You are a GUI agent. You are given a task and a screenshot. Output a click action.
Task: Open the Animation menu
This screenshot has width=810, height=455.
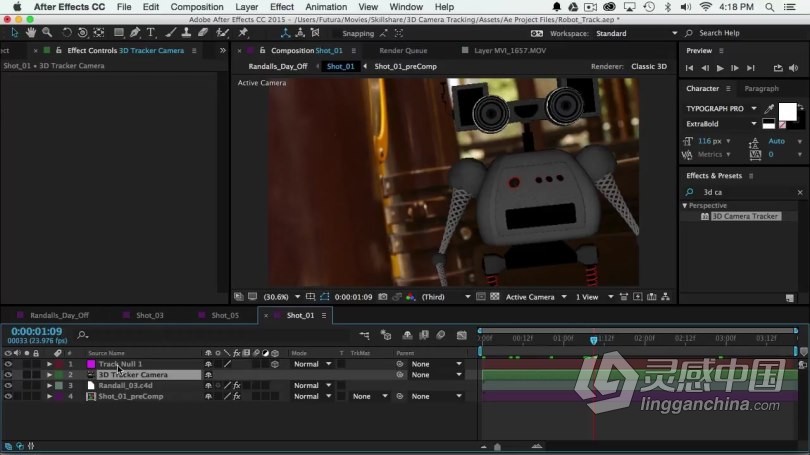326,7
